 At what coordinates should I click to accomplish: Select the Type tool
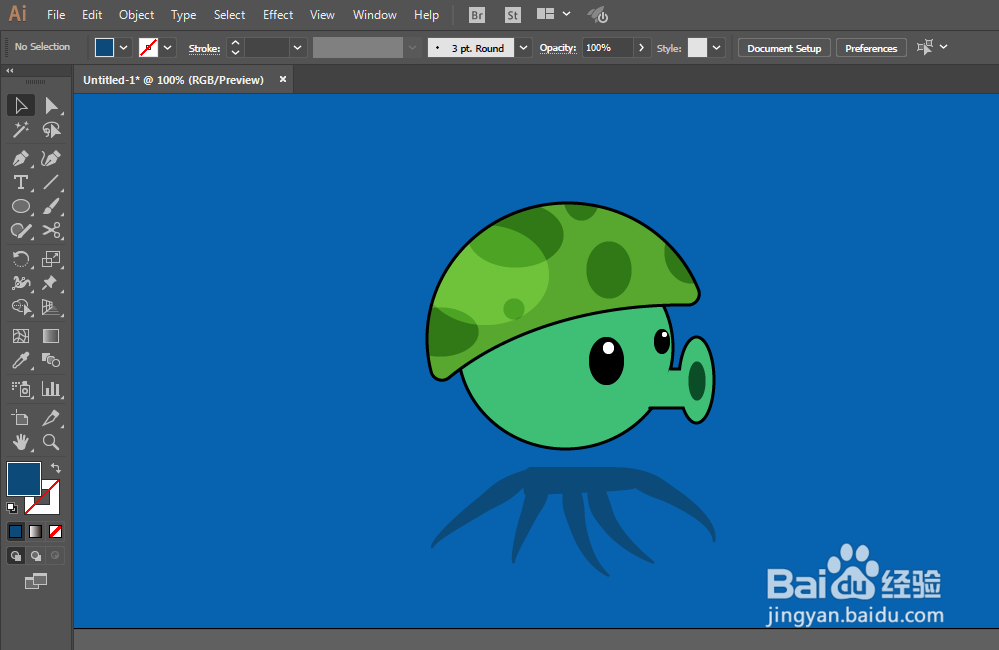pyautogui.click(x=21, y=182)
